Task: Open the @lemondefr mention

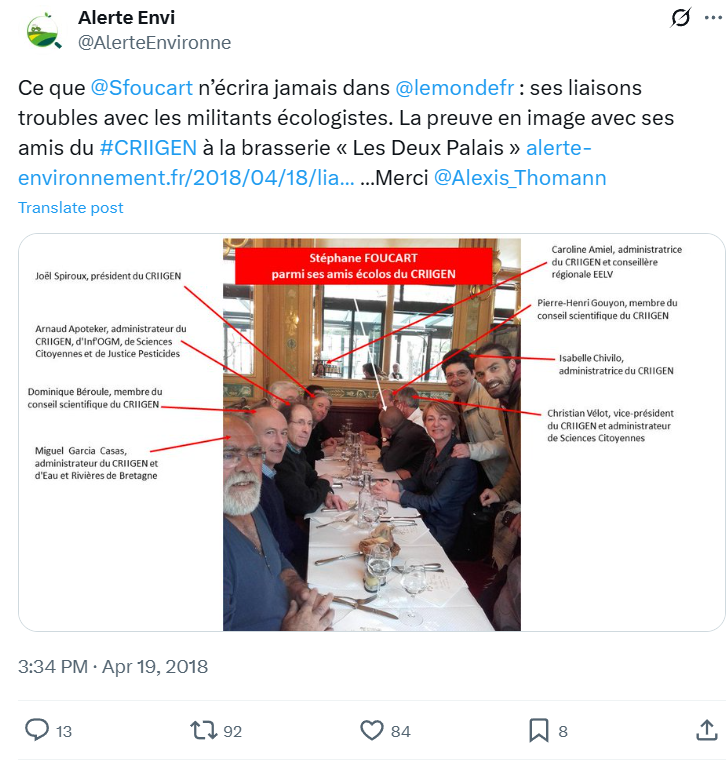Action: pyautogui.click(x=454, y=88)
